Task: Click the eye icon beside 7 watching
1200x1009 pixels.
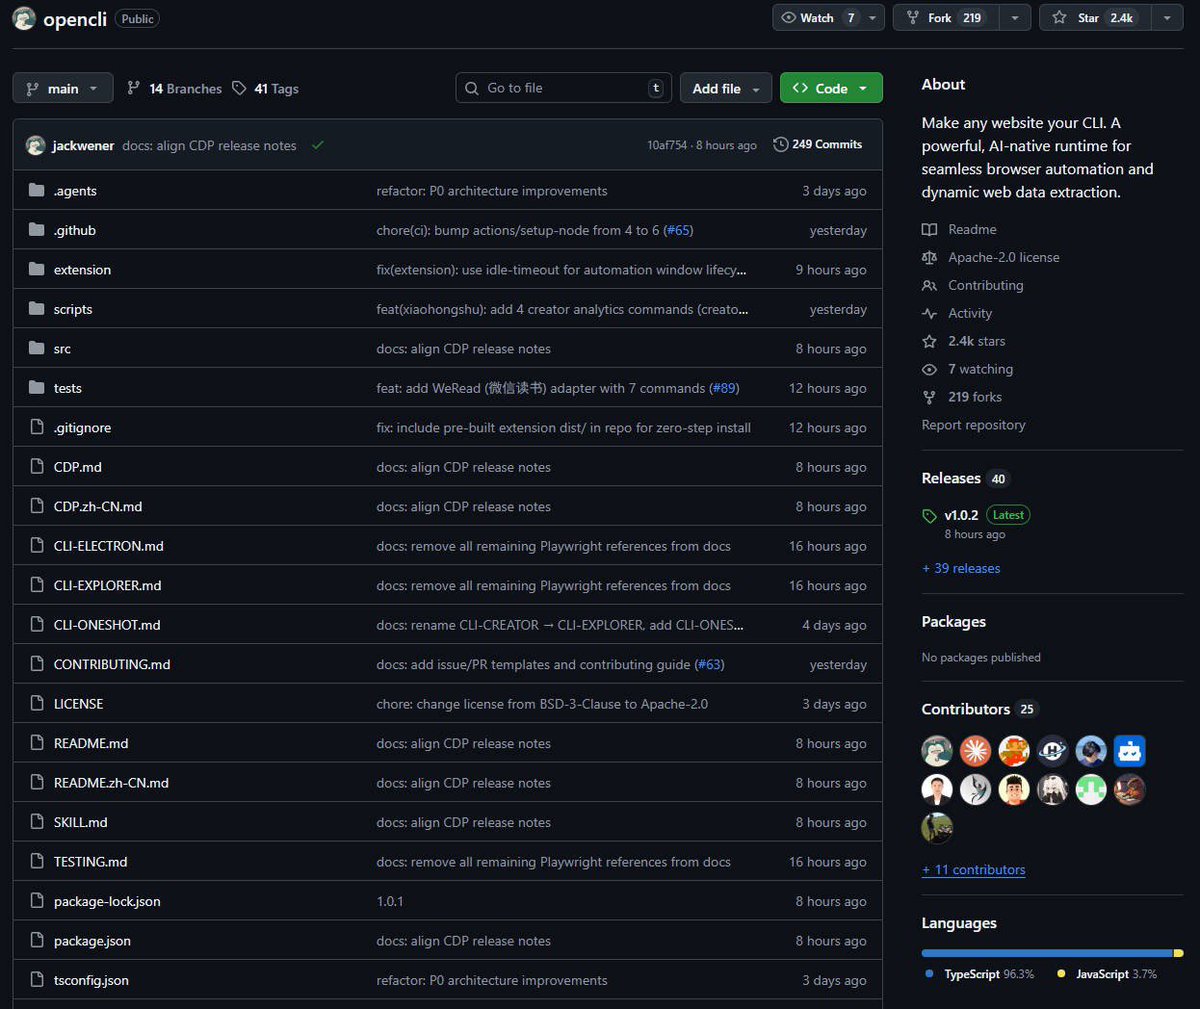Action: click(x=929, y=369)
